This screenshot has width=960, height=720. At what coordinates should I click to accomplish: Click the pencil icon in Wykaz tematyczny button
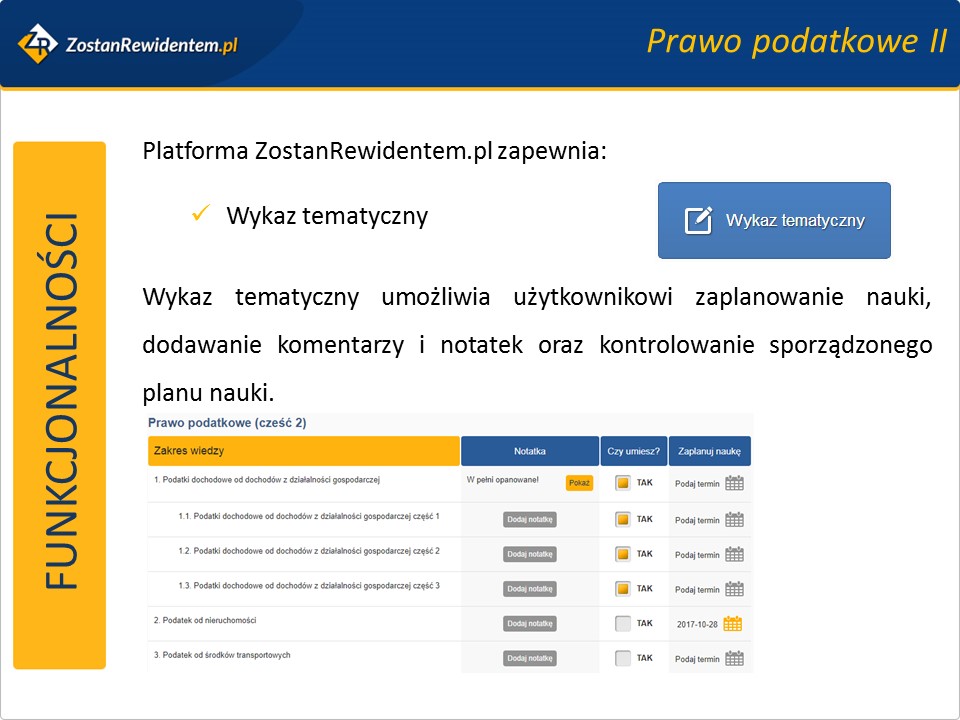coord(698,220)
